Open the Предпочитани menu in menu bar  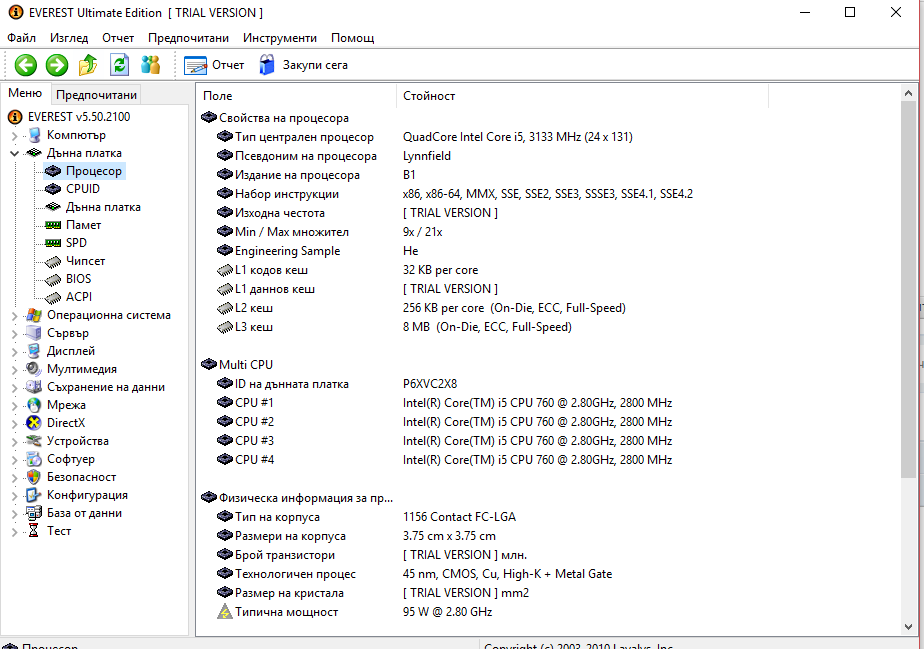(x=189, y=38)
